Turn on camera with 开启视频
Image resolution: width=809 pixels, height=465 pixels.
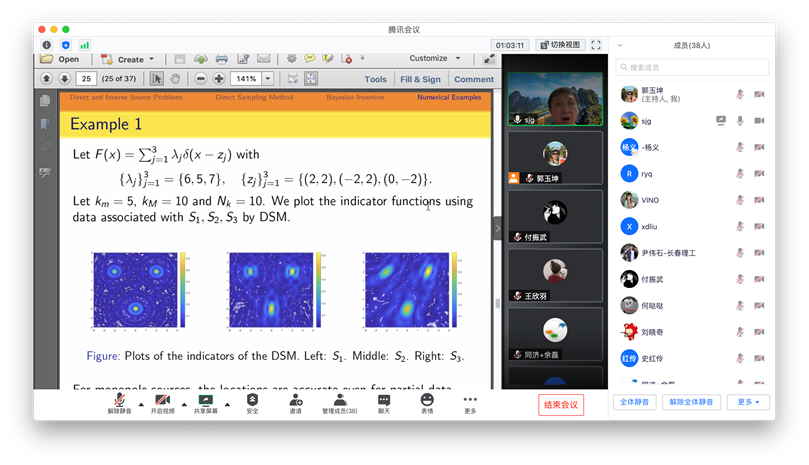tap(162, 402)
